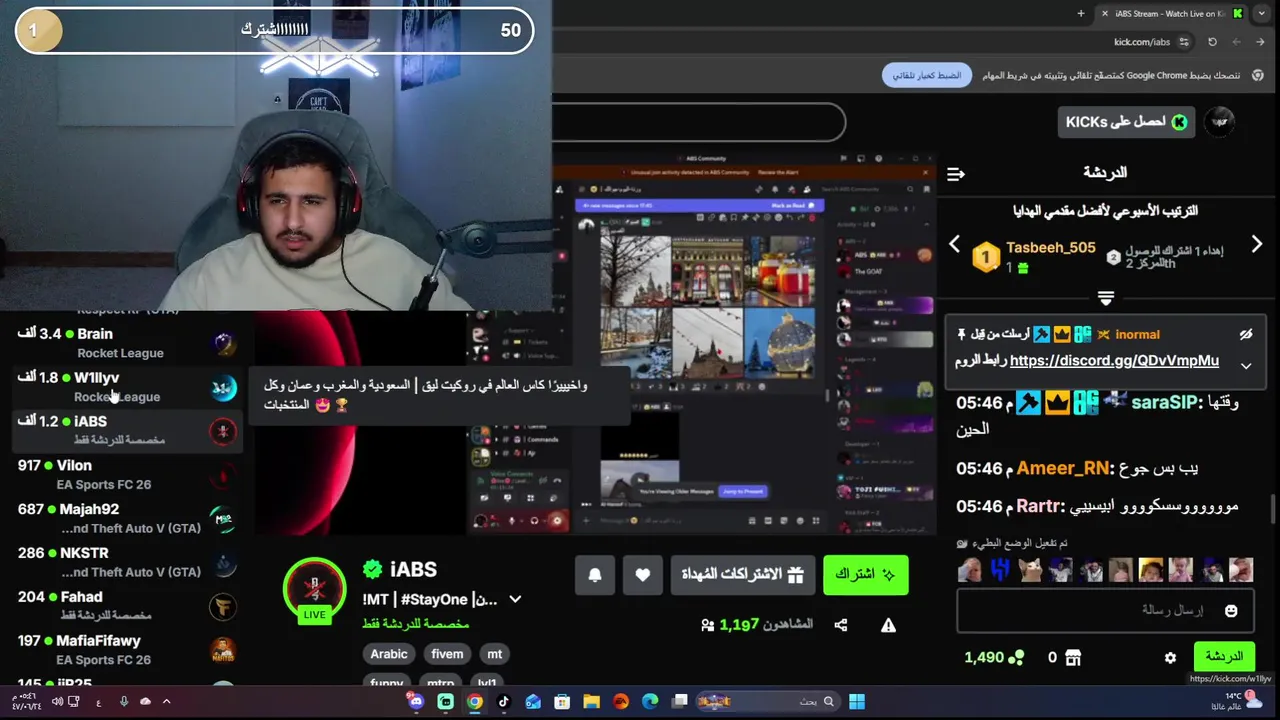
Task: Open Brain channel in sidebar
Action: pos(126,343)
